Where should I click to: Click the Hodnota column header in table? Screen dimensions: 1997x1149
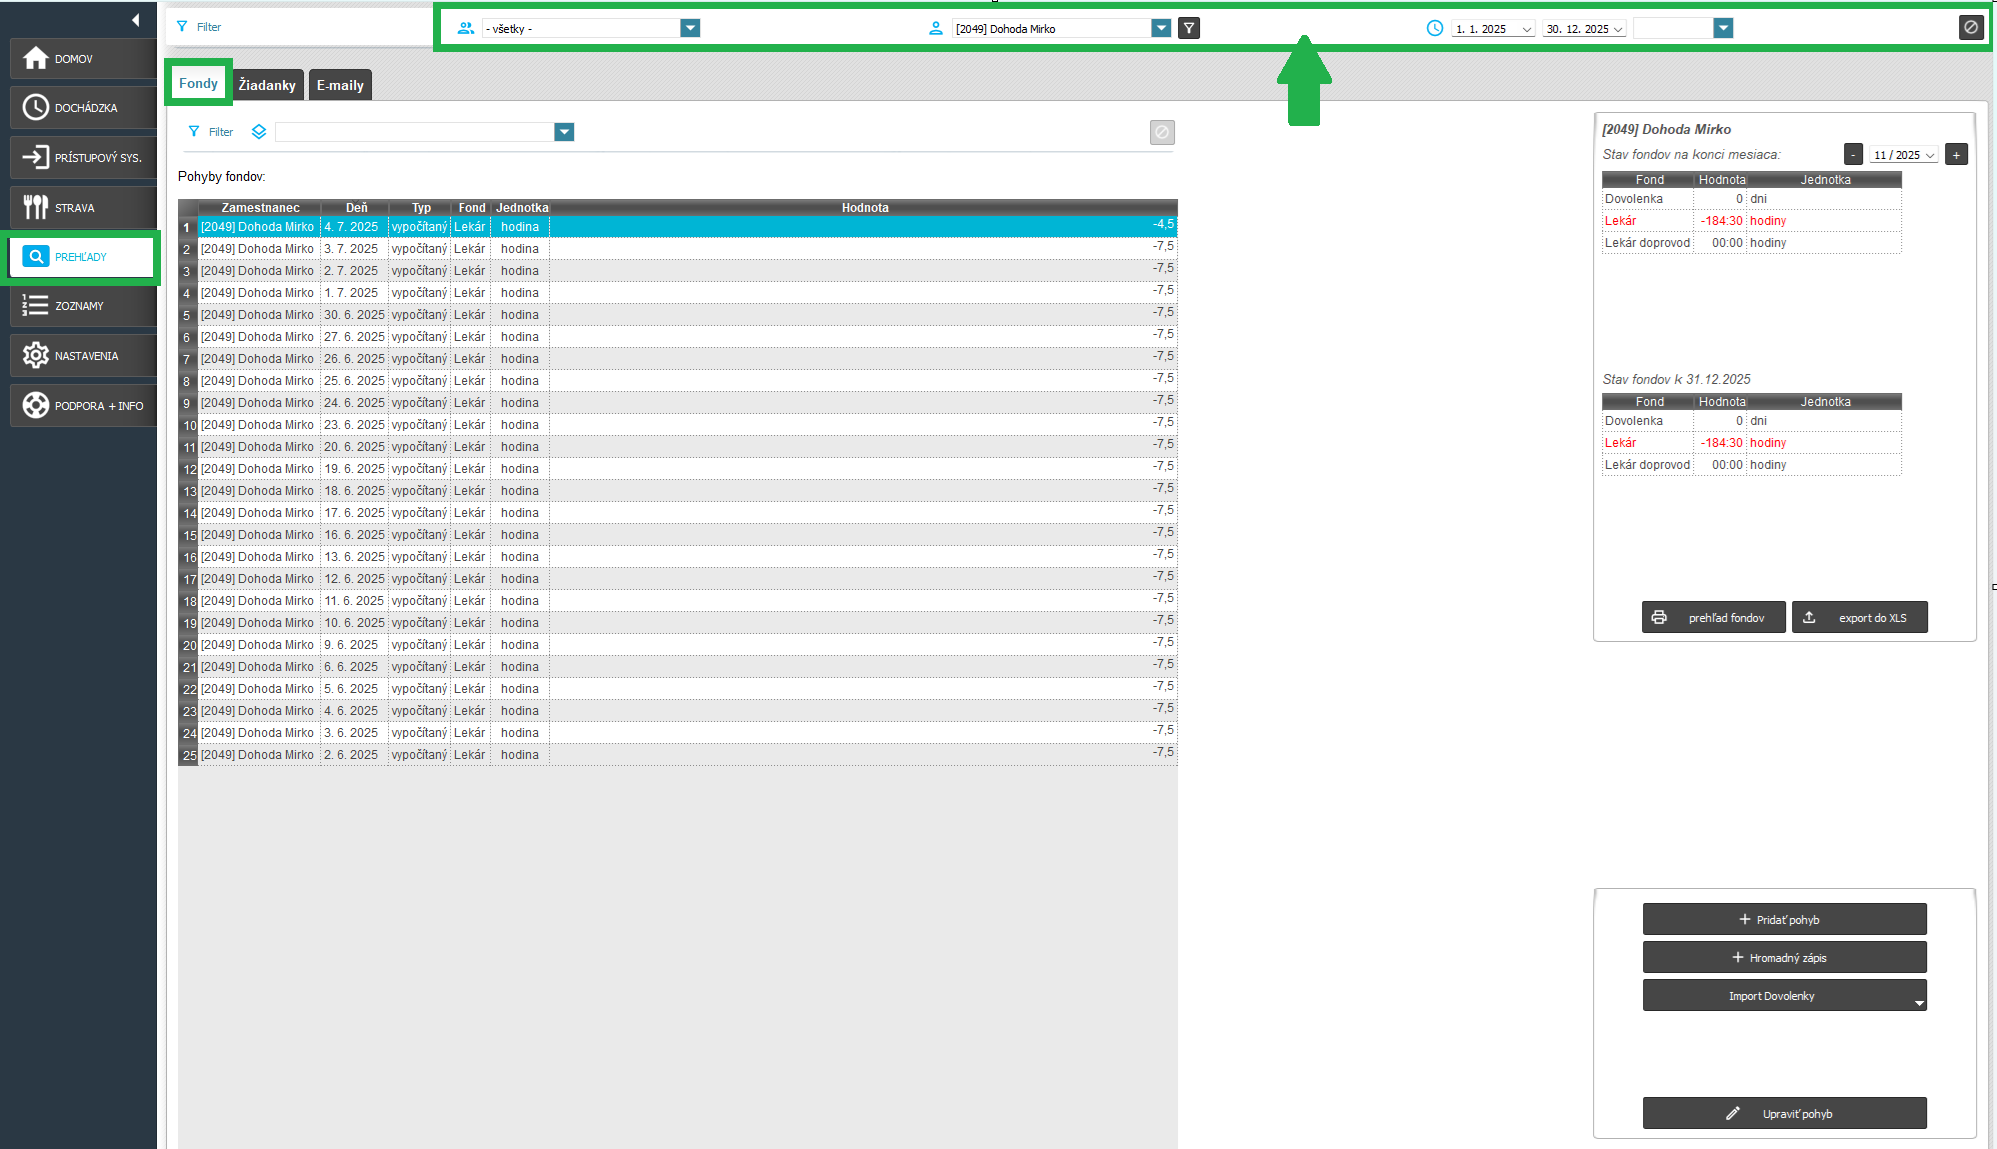tap(864, 208)
